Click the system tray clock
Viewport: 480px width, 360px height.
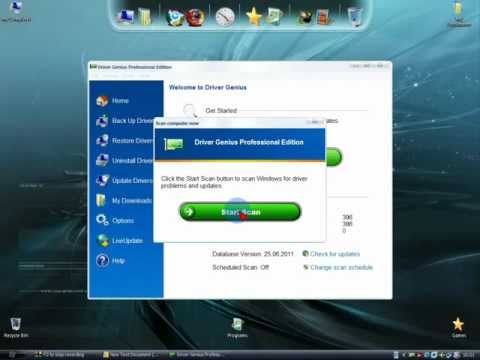tap(468, 355)
